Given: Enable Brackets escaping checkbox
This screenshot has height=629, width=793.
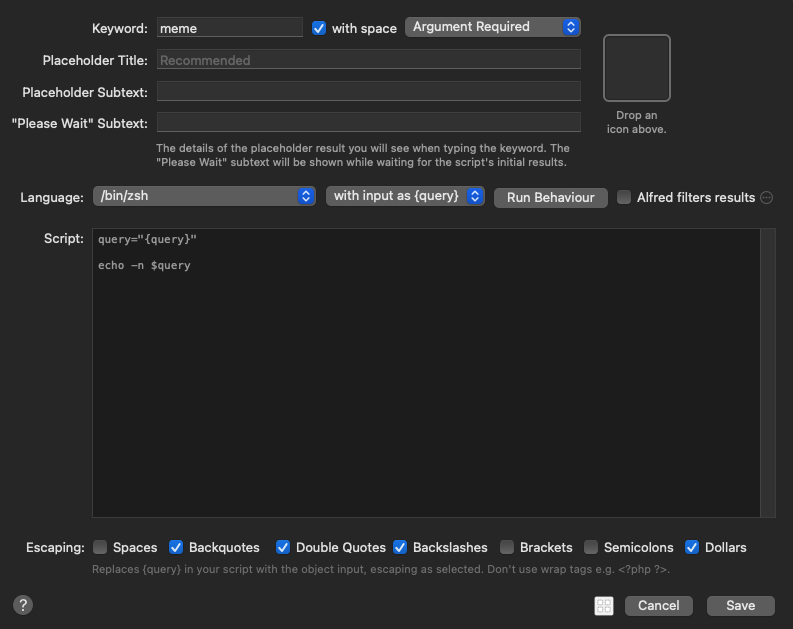Looking at the screenshot, I should [507, 547].
